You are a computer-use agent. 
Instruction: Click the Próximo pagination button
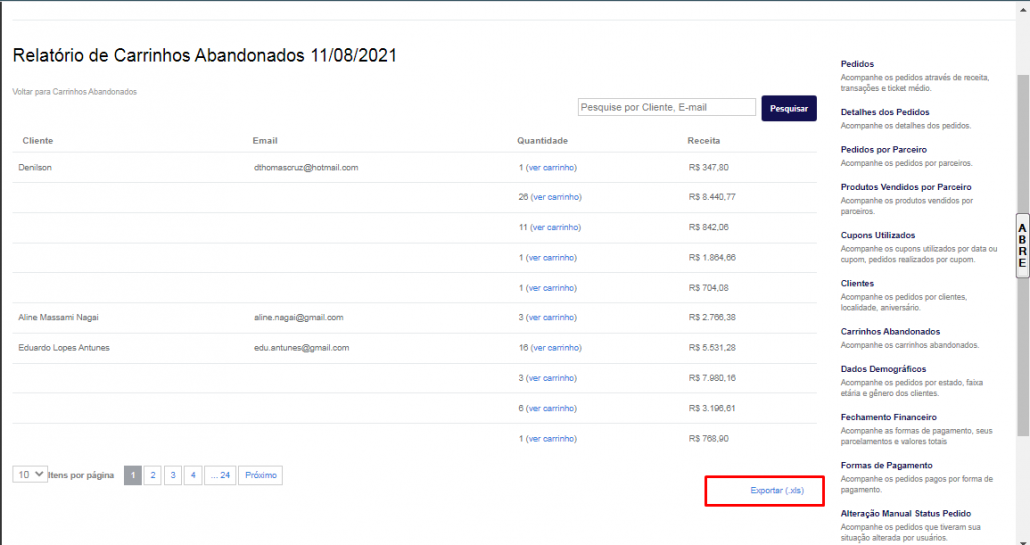pos(260,475)
